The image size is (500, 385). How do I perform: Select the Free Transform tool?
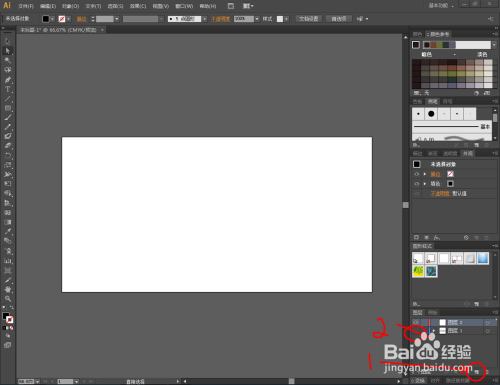click(x=7, y=184)
